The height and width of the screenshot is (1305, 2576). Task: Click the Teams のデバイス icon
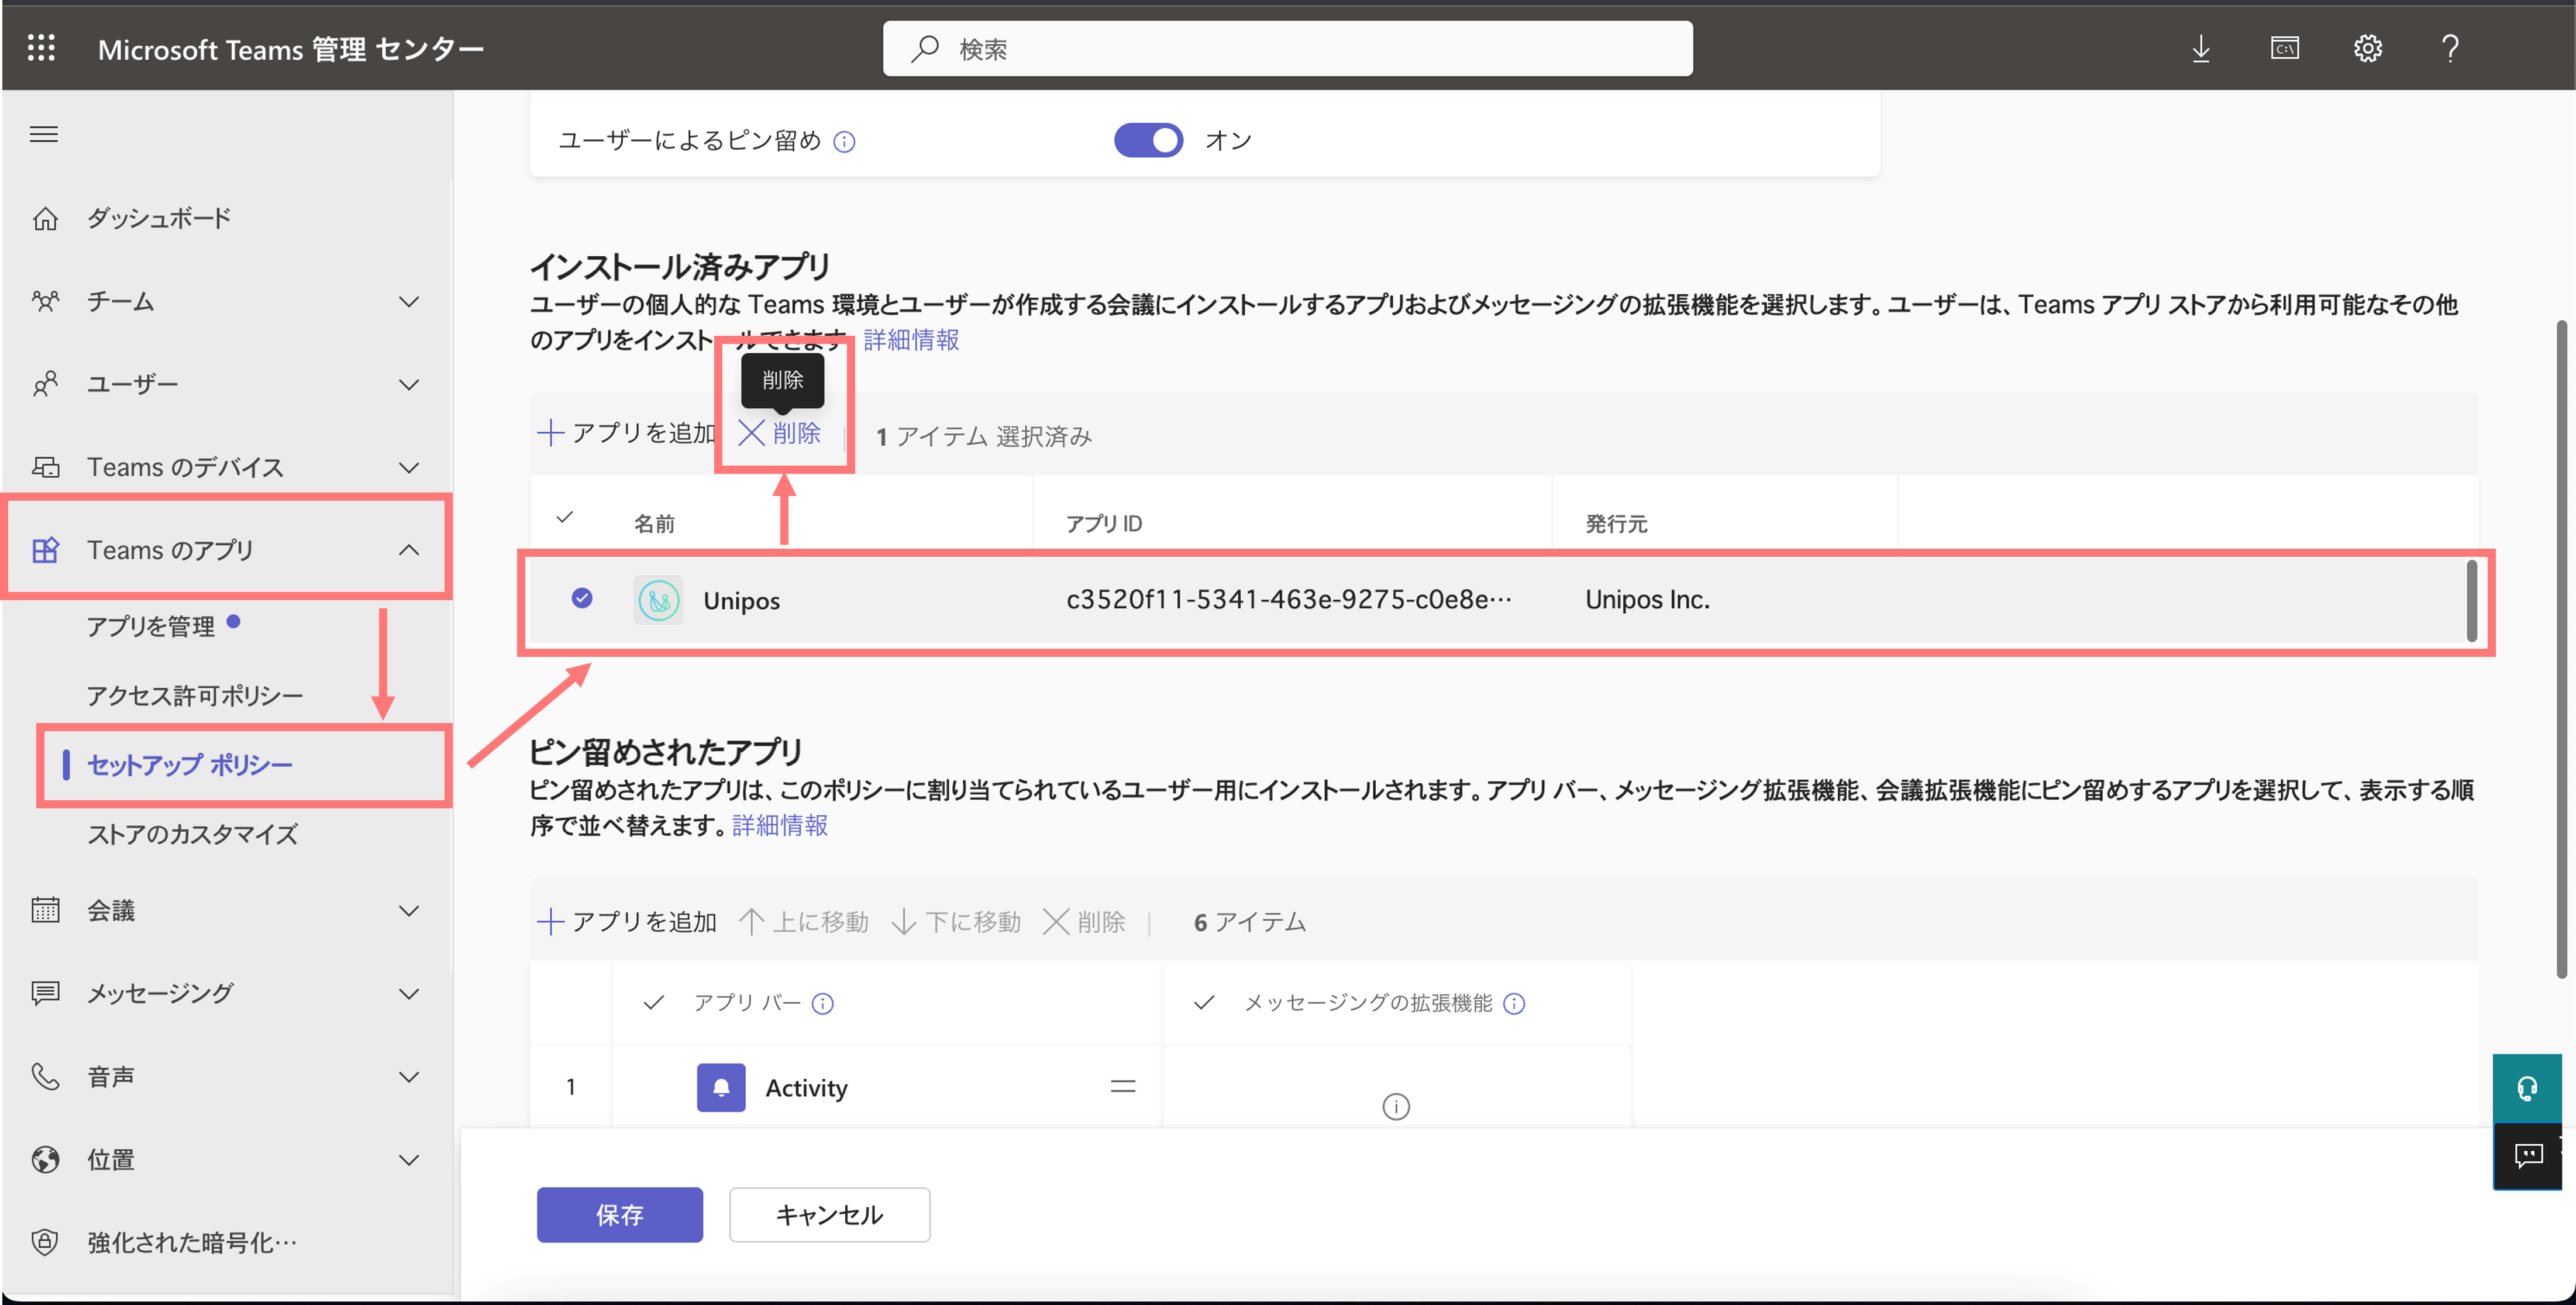45,467
